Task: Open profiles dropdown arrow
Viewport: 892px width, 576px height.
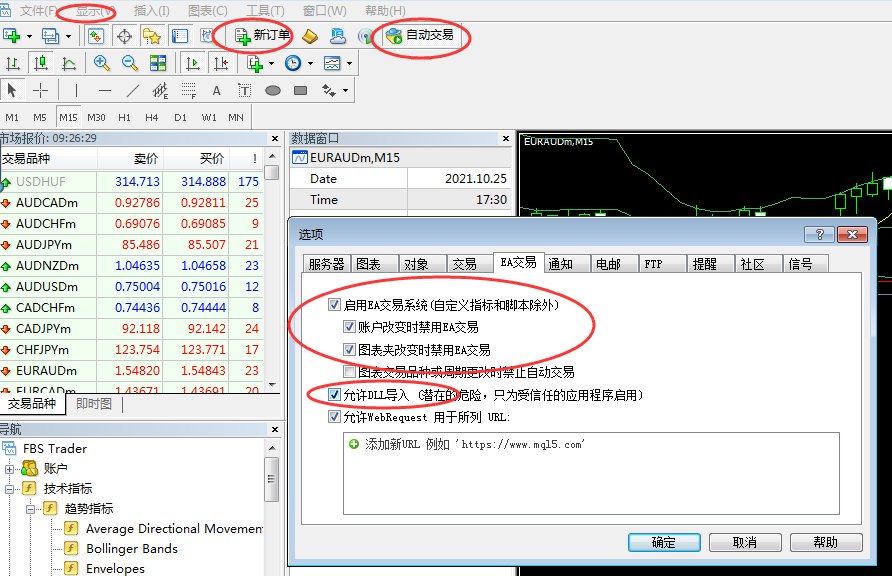Action: pyautogui.click(x=68, y=36)
